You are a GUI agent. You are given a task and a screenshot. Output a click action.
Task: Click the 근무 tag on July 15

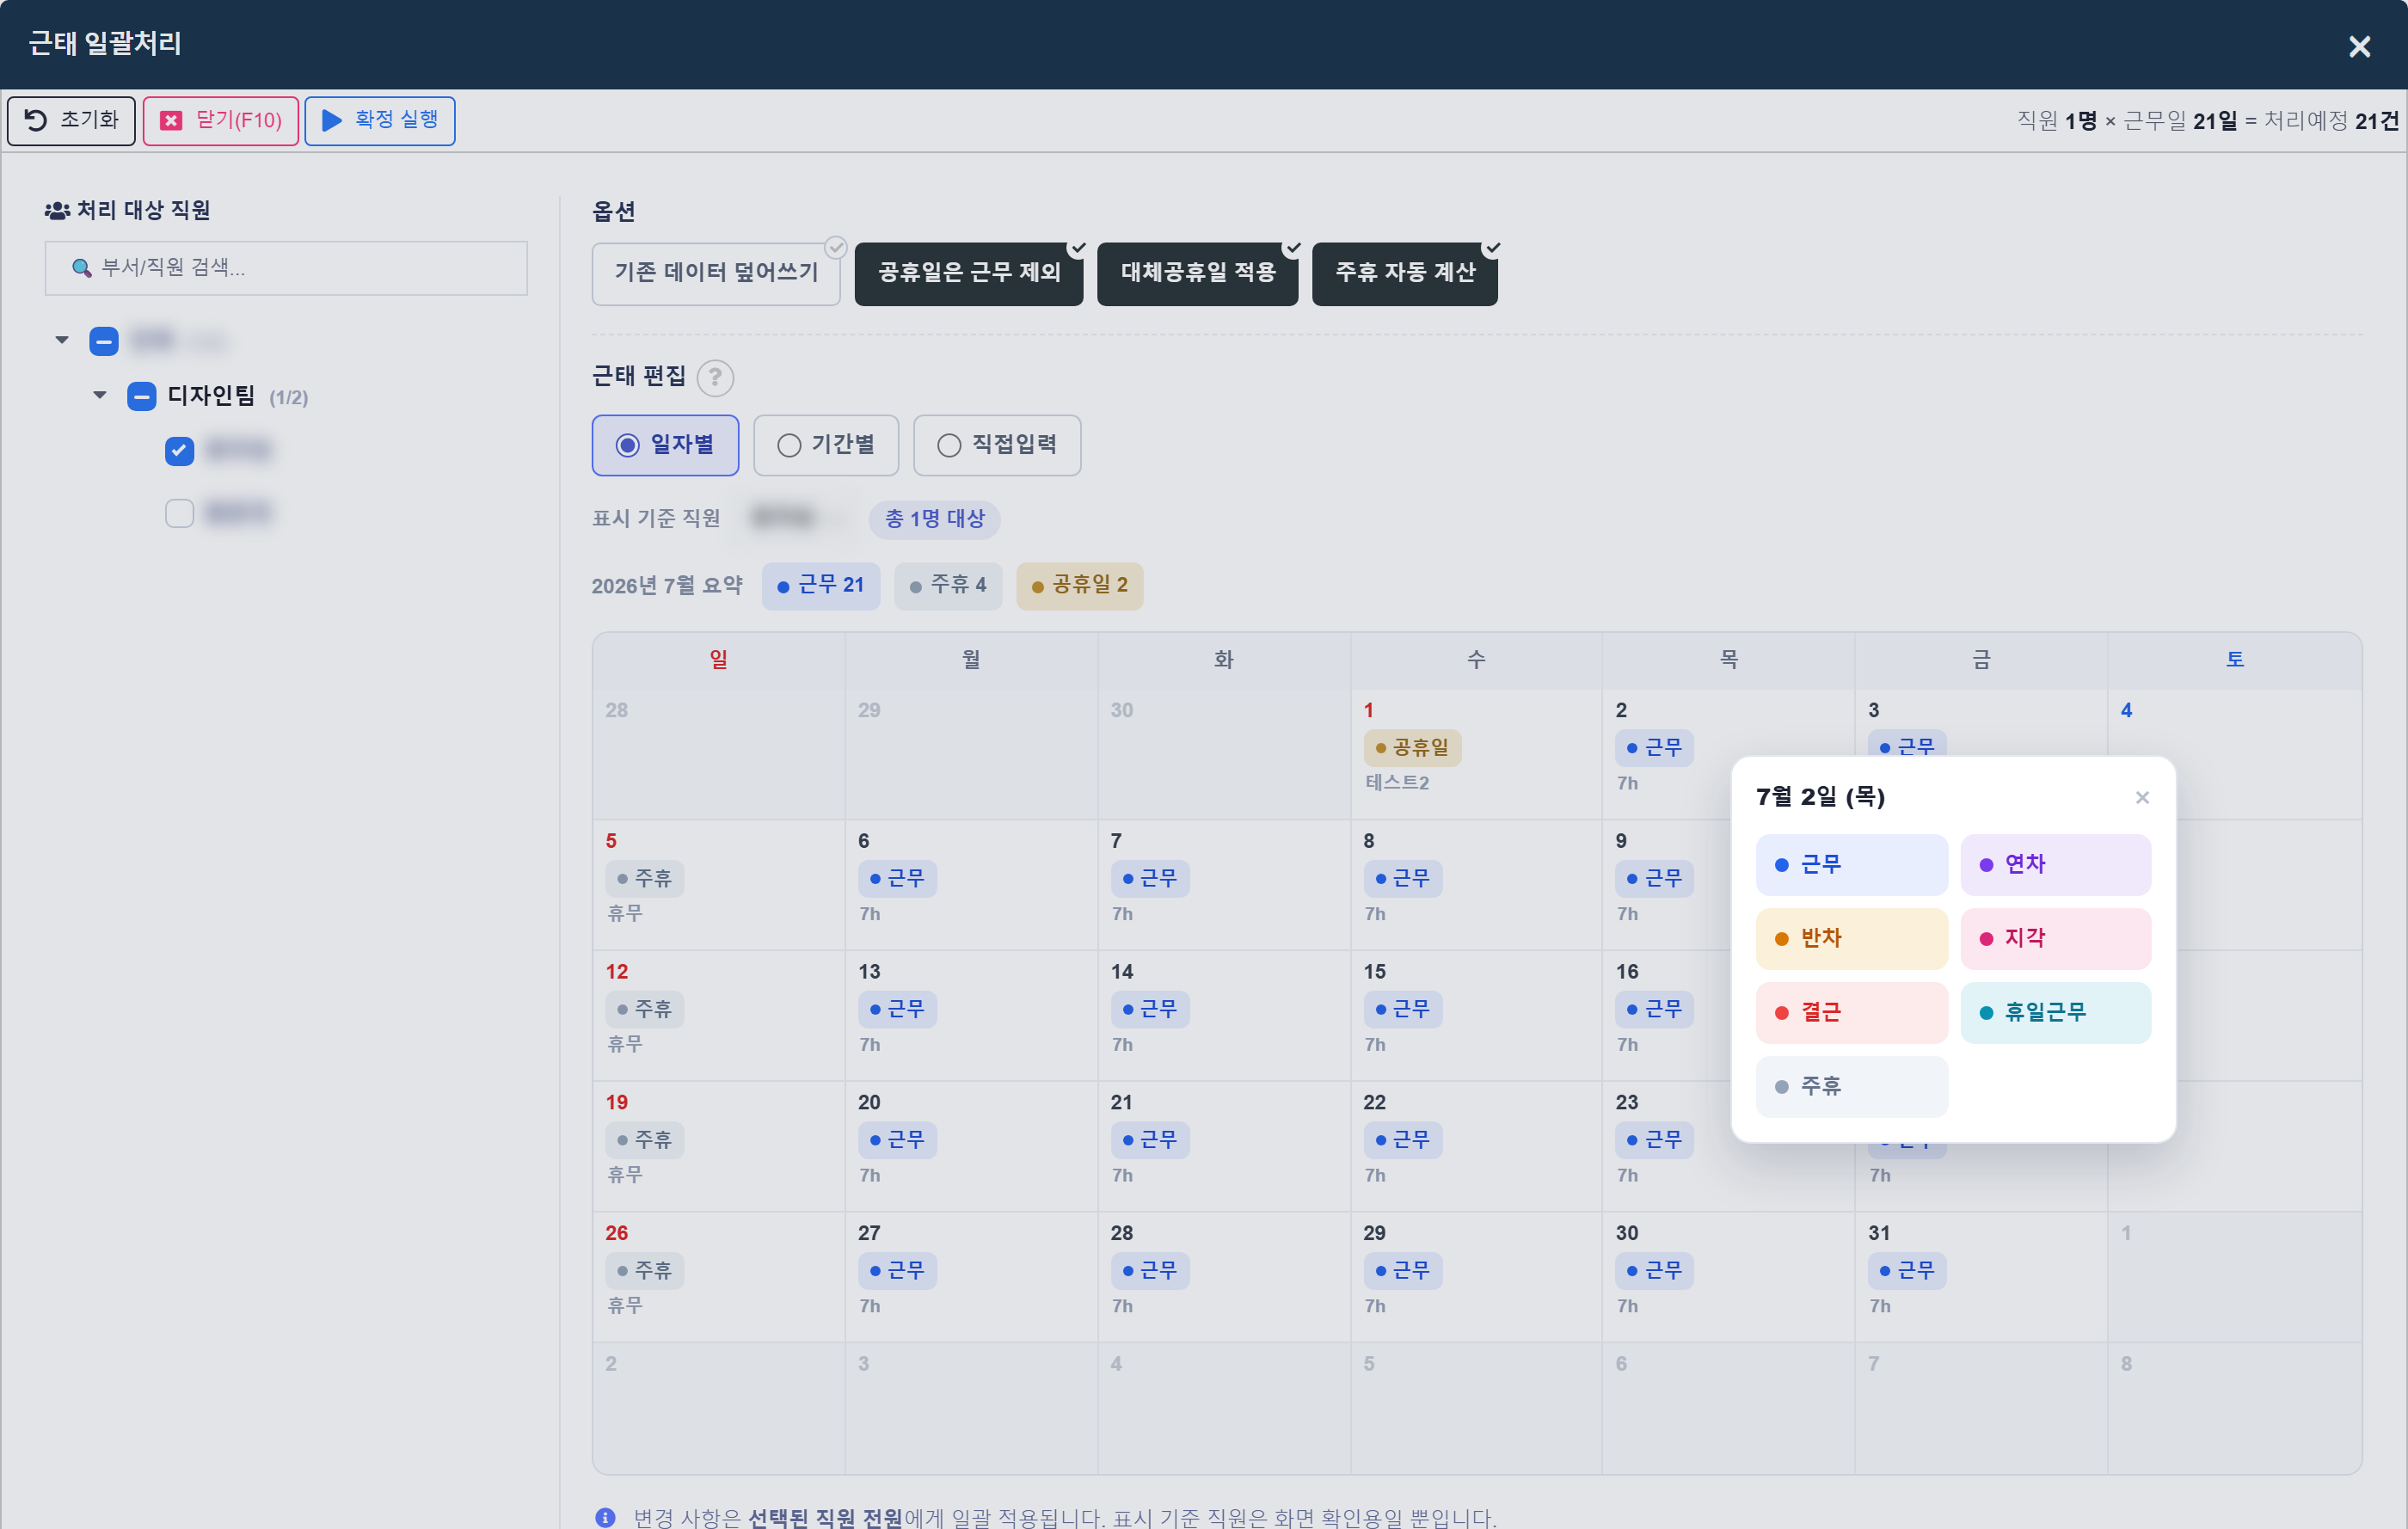point(1401,1009)
